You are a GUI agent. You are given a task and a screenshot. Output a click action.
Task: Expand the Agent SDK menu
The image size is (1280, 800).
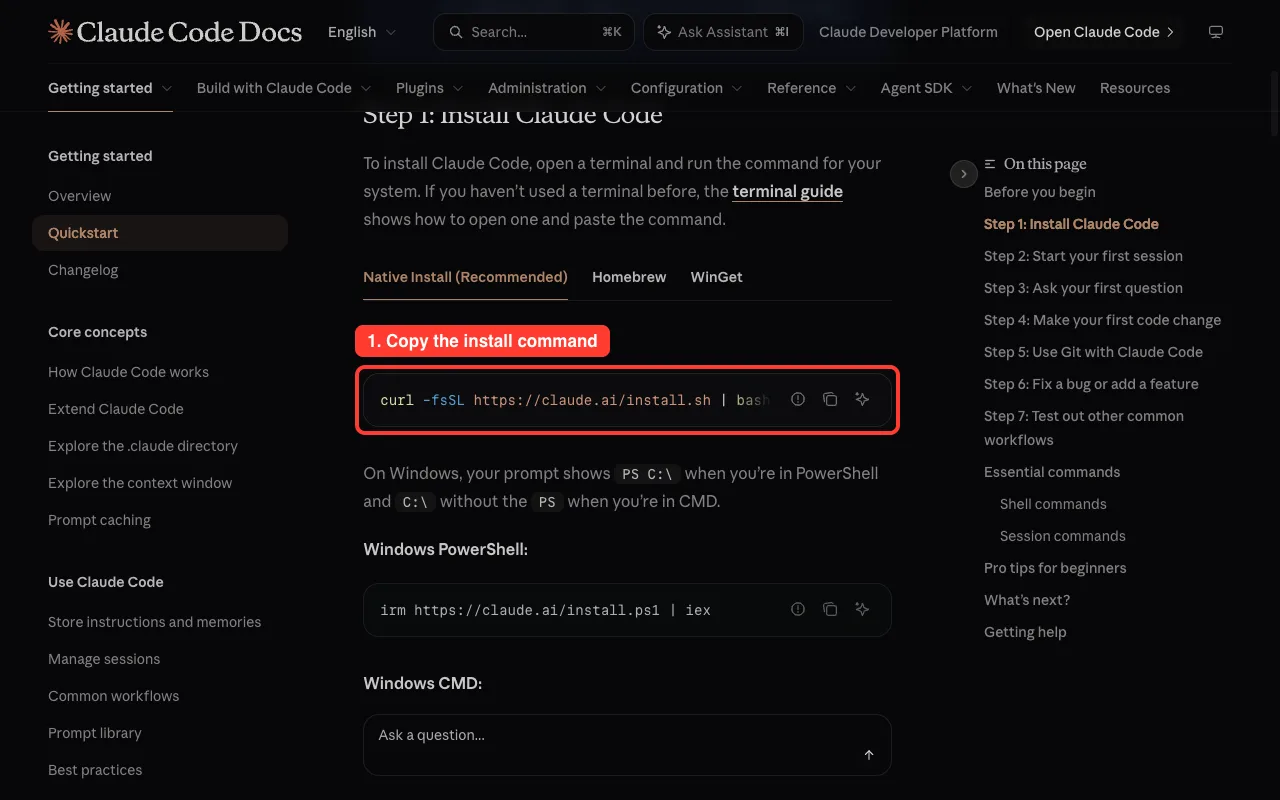click(927, 88)
